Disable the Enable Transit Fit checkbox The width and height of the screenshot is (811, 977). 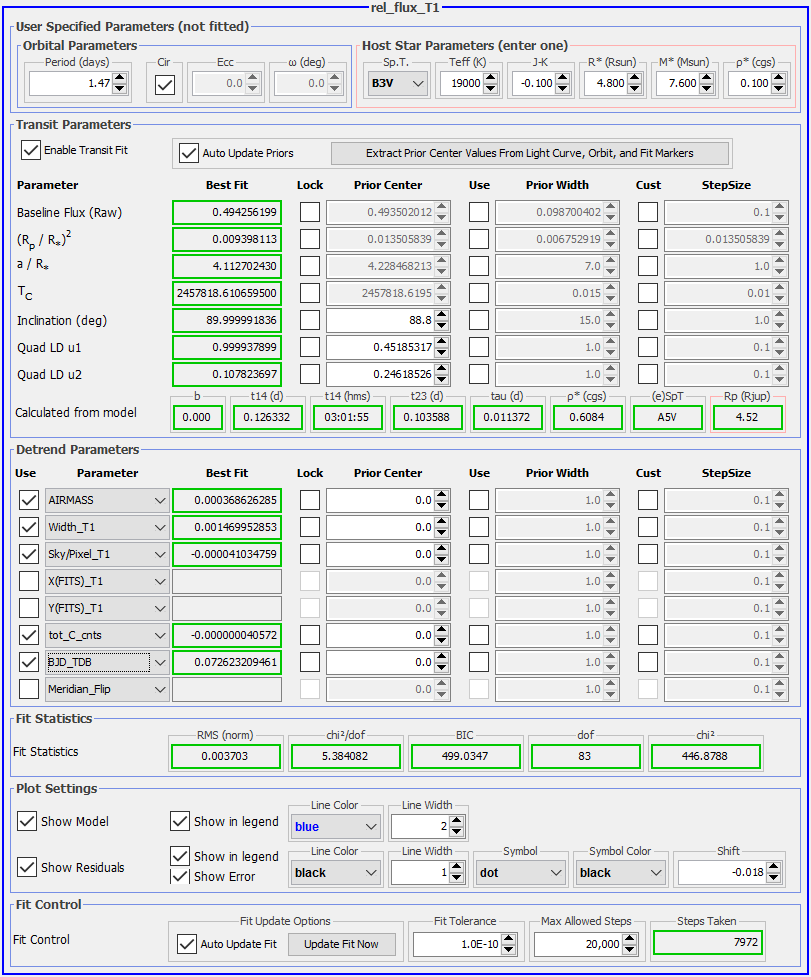tap(31, 150)
